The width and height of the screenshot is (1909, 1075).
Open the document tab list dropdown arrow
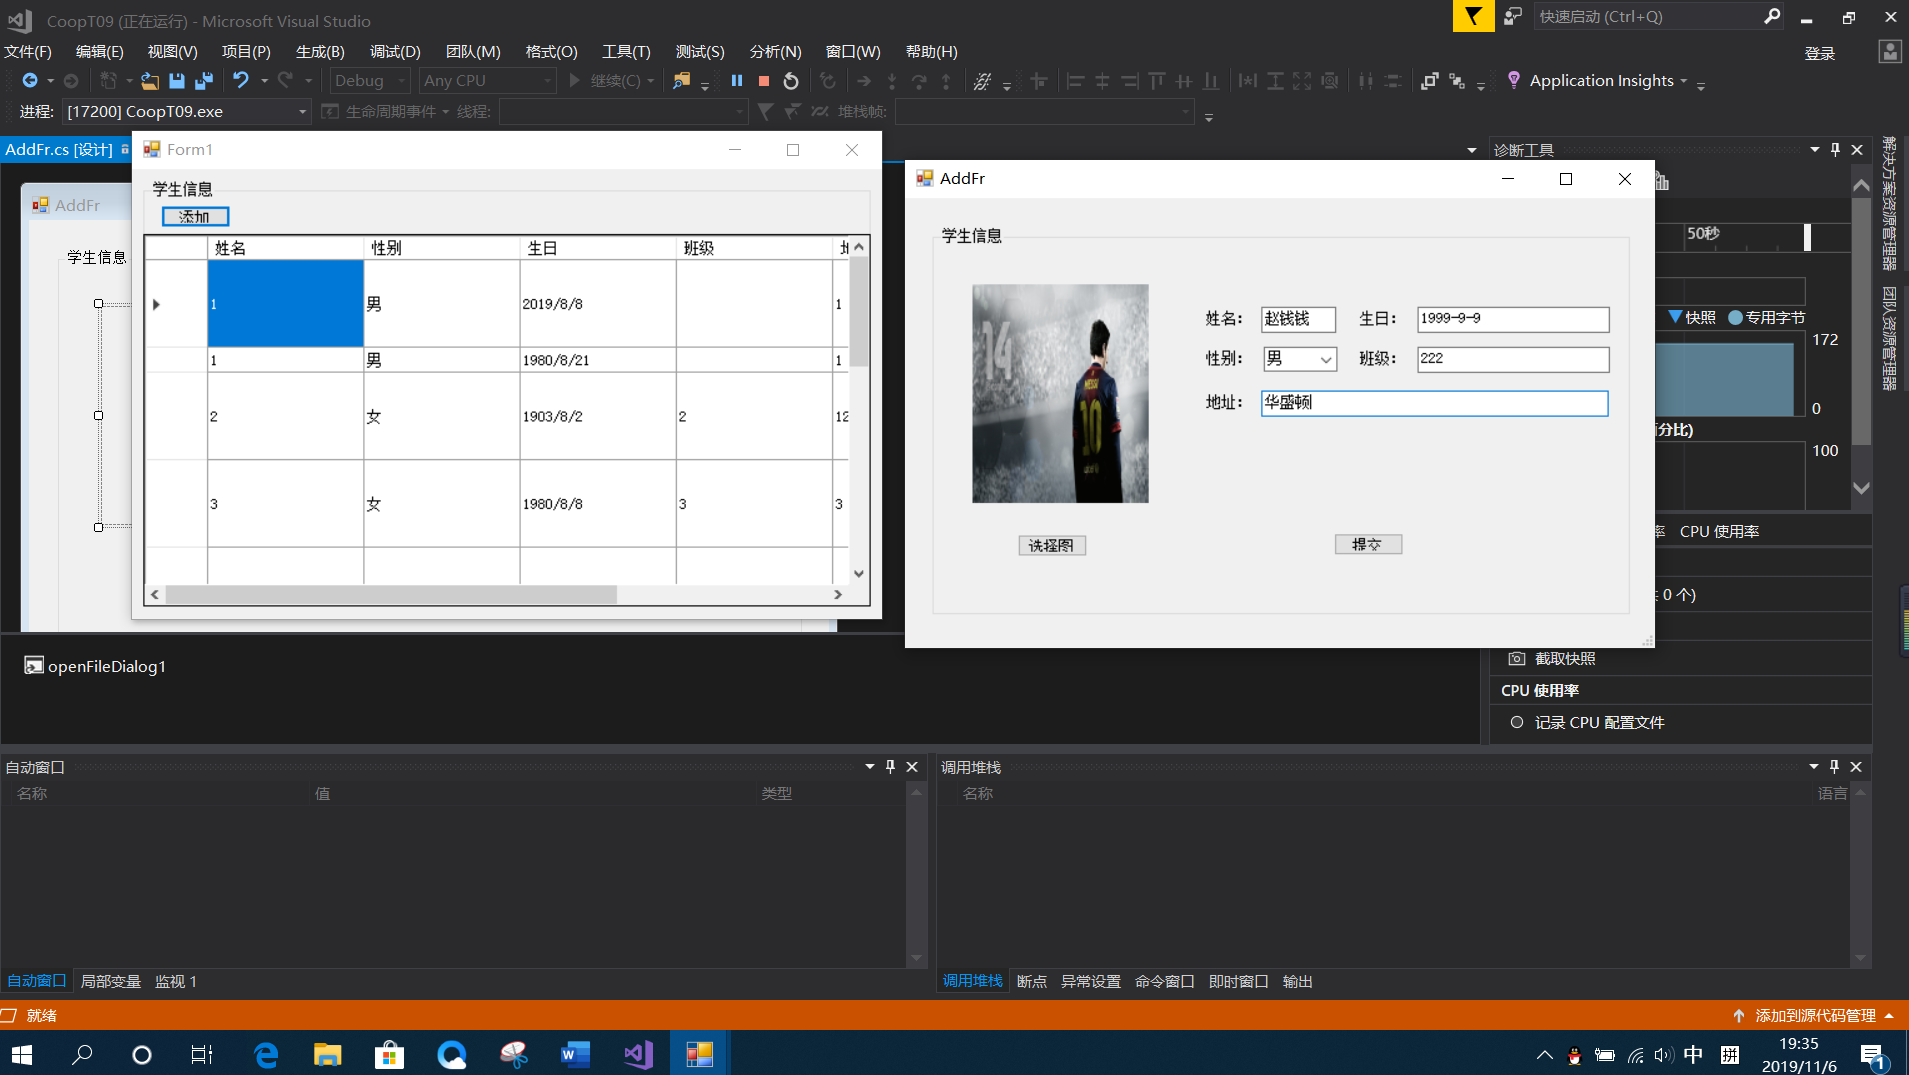click(x=1471, y=150)
